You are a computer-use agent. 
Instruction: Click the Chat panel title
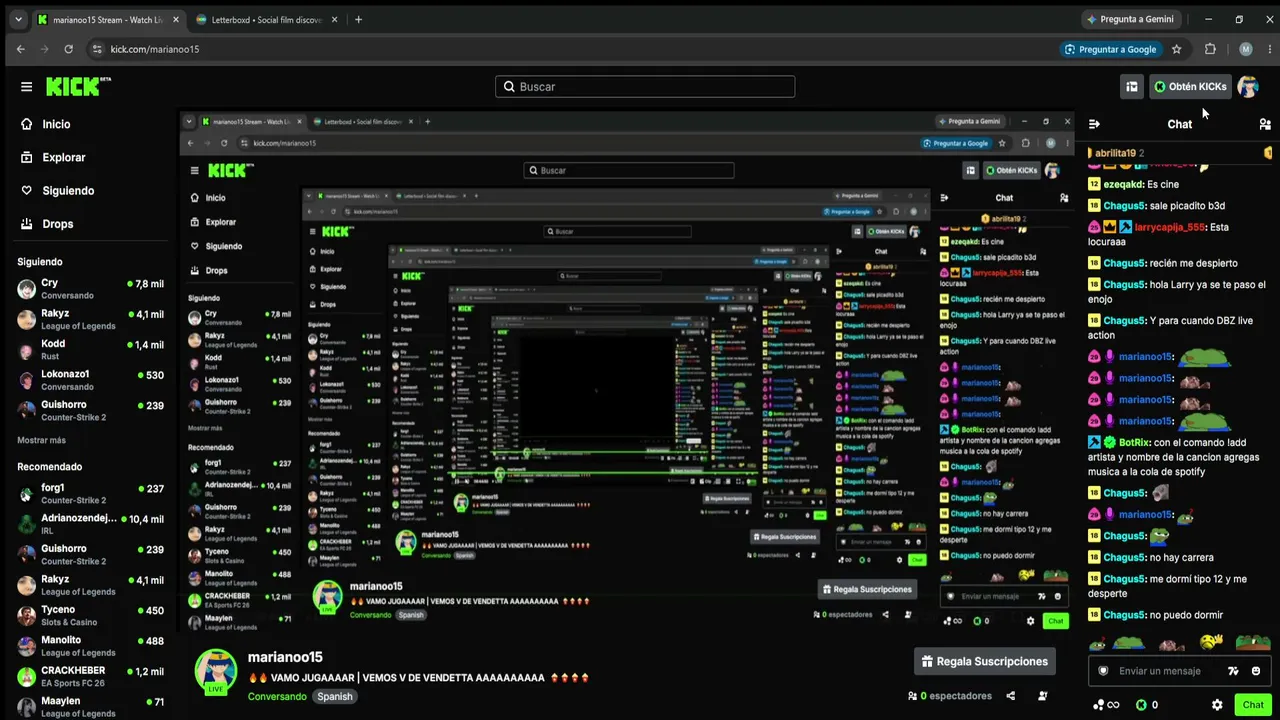(1180, 124)
